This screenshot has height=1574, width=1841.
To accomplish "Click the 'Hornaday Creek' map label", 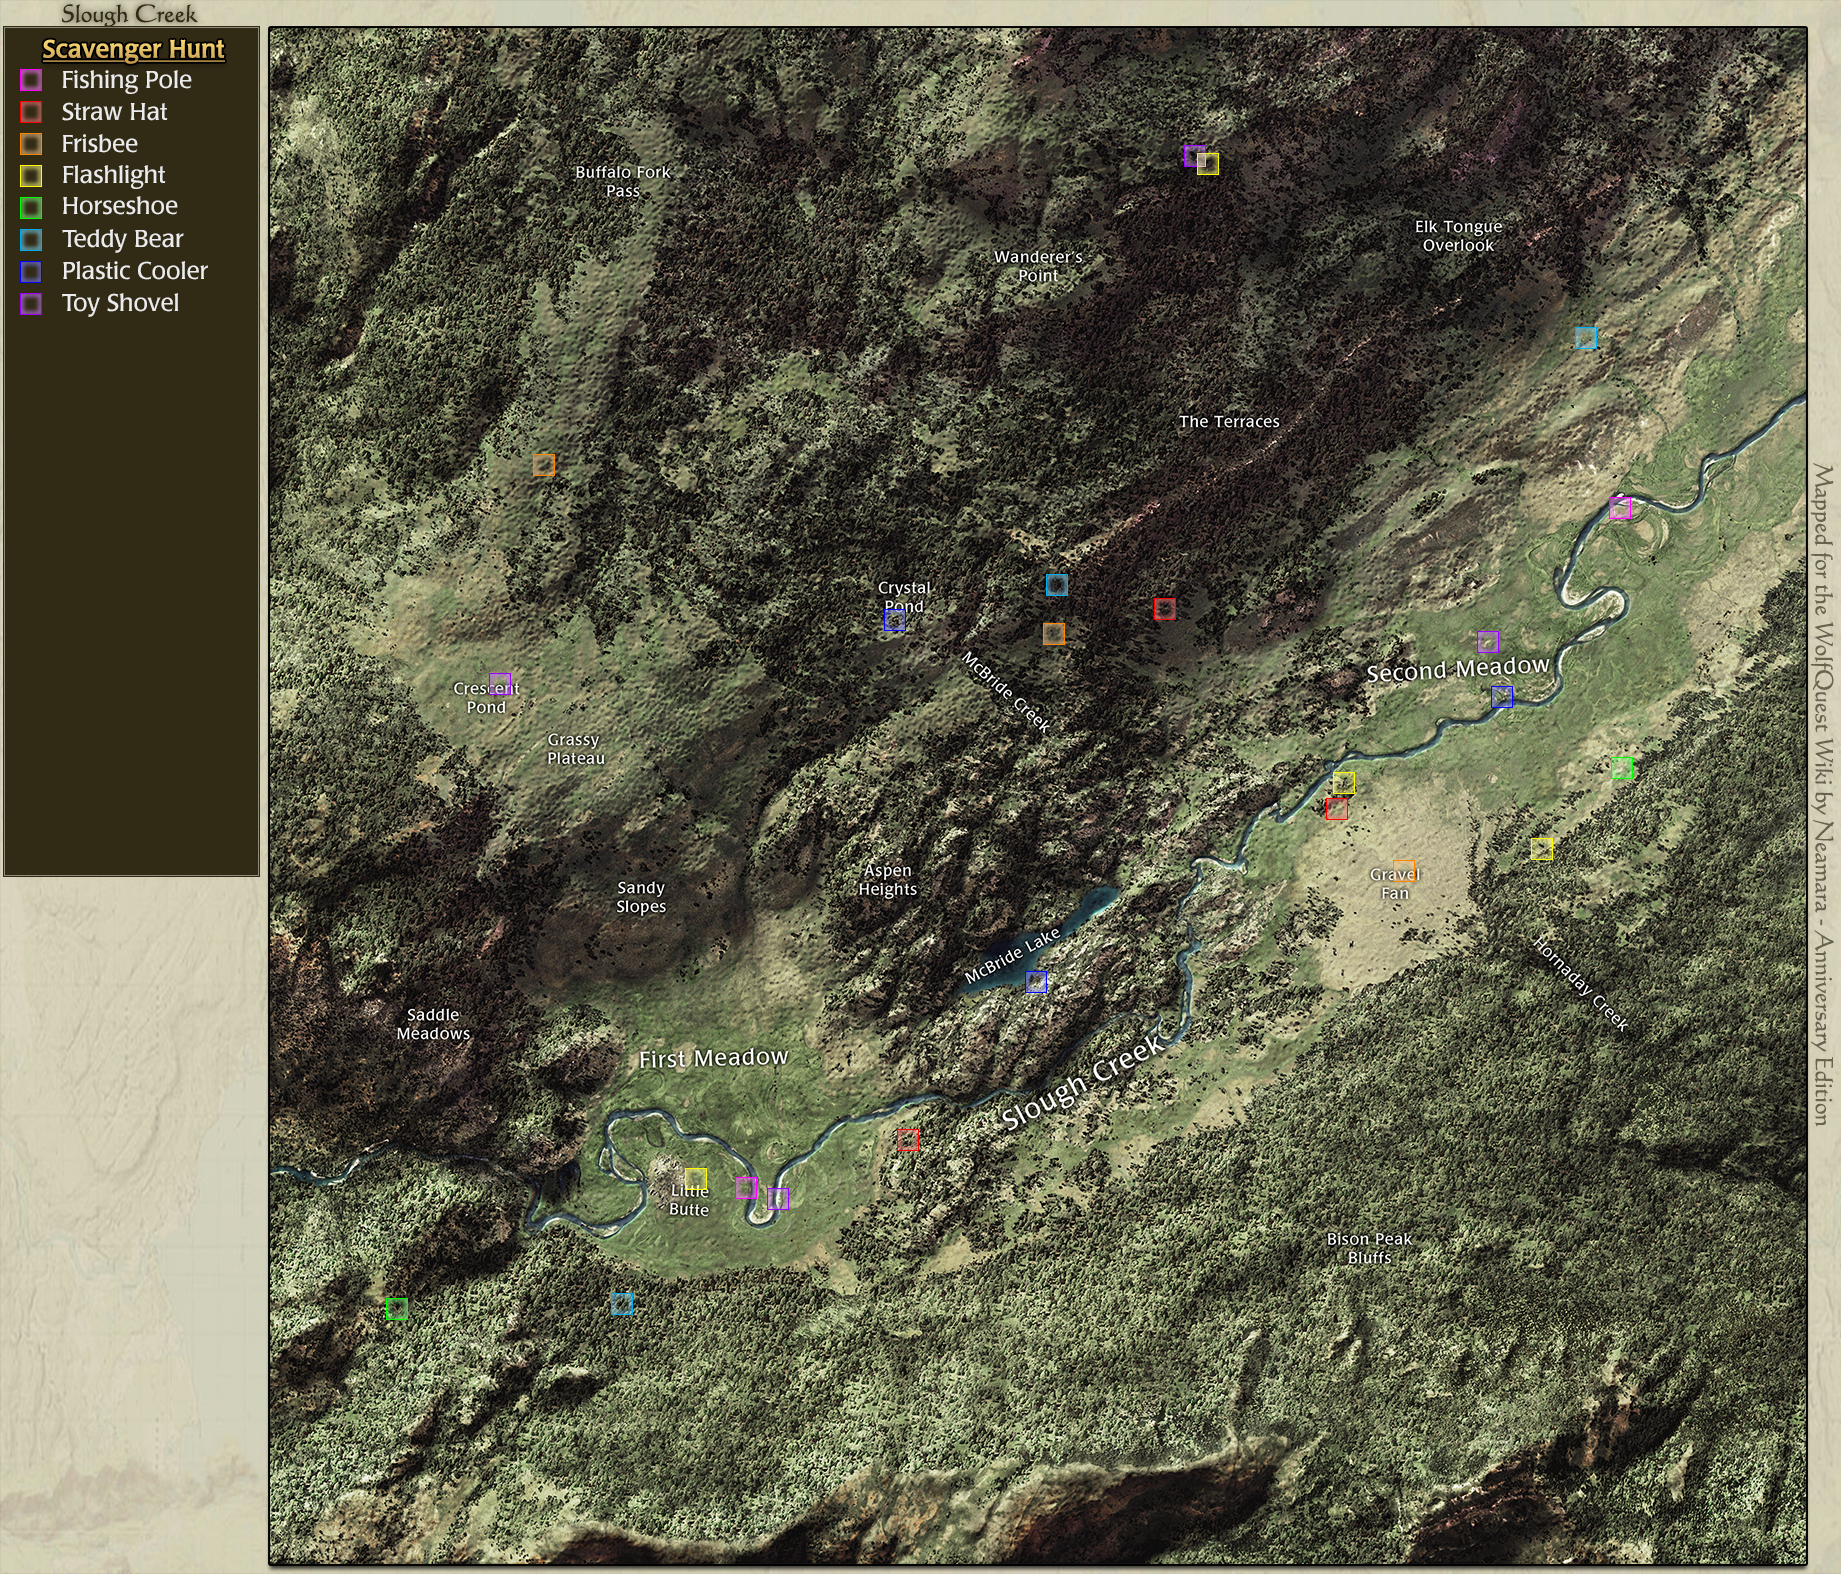I will click(x=1580, y=984).
